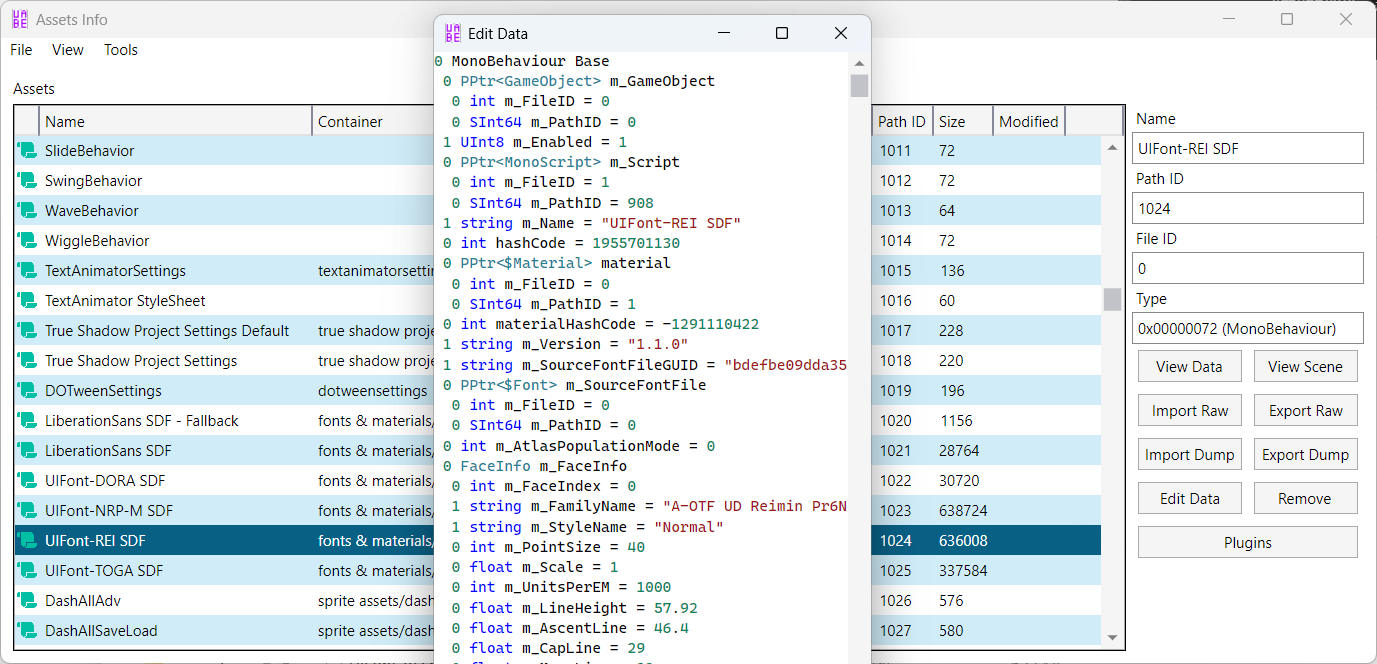Click the LiberationSans SDF asset icon

(x=27, y=451)
